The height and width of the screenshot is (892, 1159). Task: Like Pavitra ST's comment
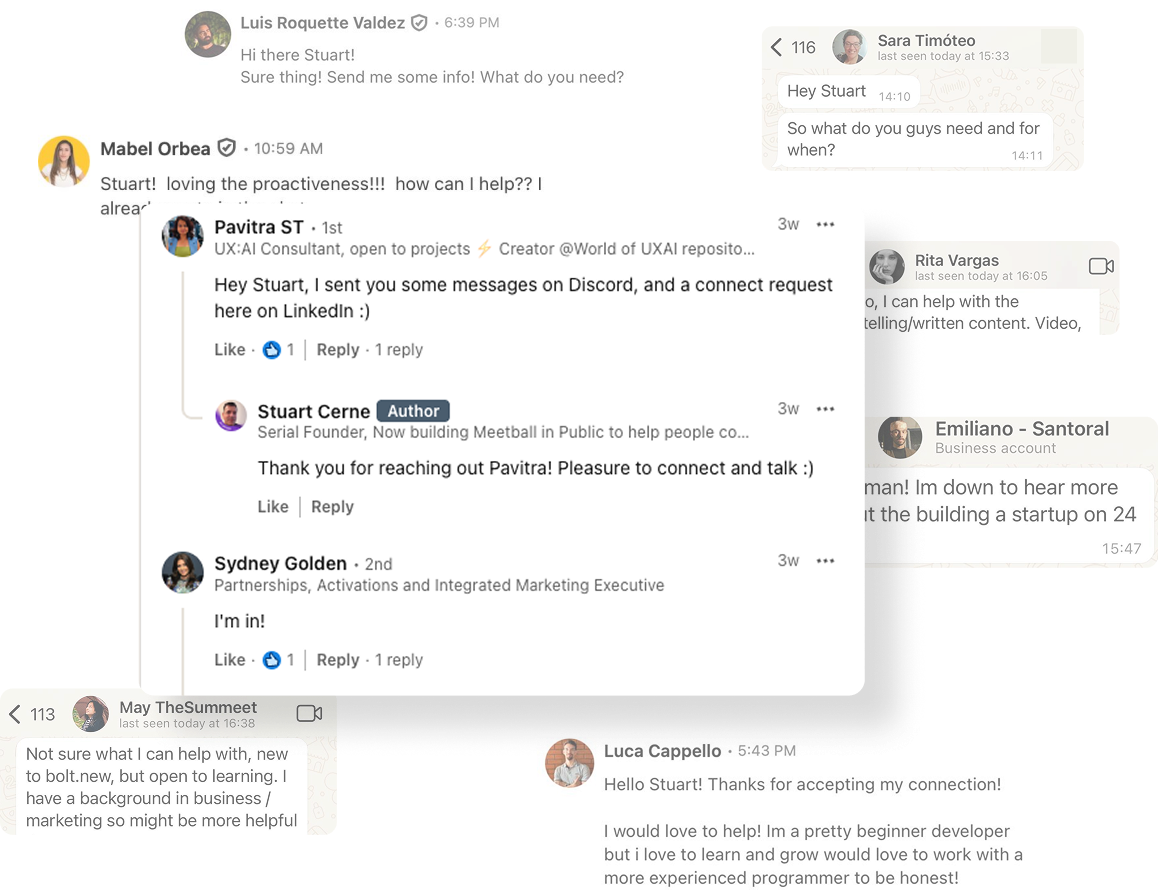click(x=229, y=349)
